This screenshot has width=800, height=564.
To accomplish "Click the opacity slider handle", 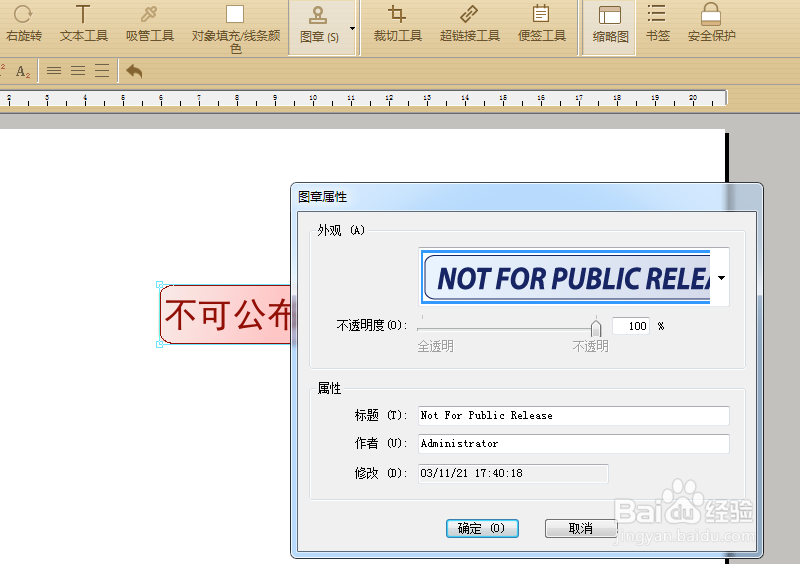I will click(595, 327).
